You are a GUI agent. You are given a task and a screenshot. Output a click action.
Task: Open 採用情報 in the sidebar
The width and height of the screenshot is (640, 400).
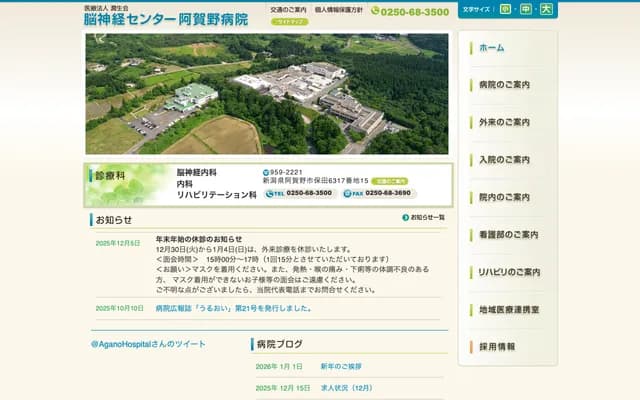click(508, 347)
